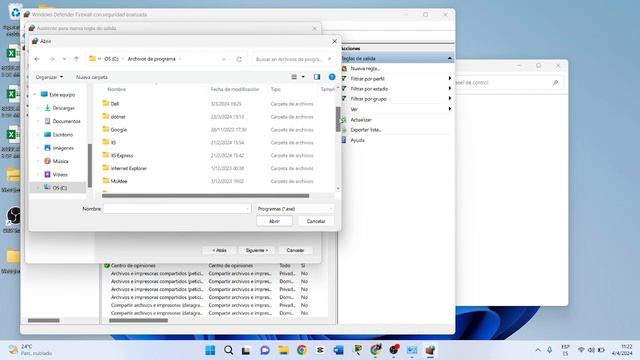
Task: Go forward in the Abrir dialog
Action: tap(52, 59)
